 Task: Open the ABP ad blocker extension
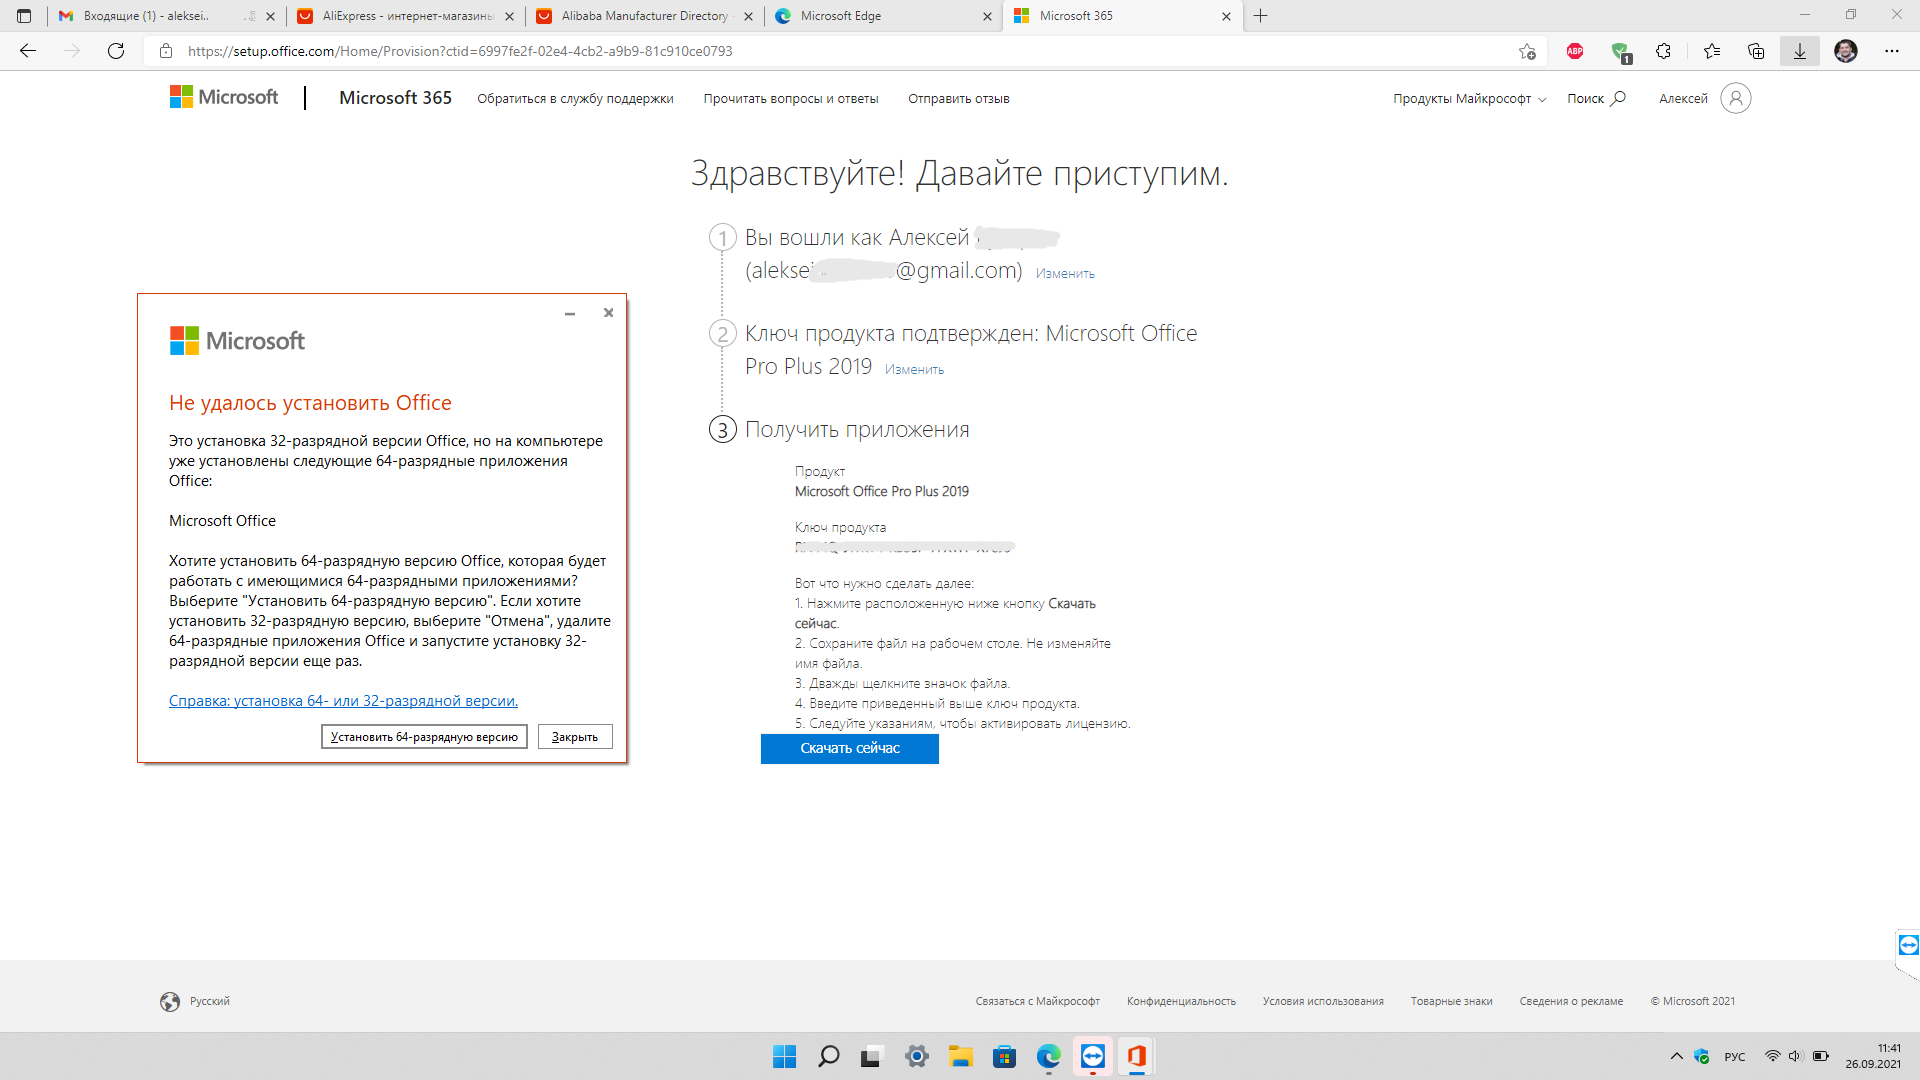1575,51
